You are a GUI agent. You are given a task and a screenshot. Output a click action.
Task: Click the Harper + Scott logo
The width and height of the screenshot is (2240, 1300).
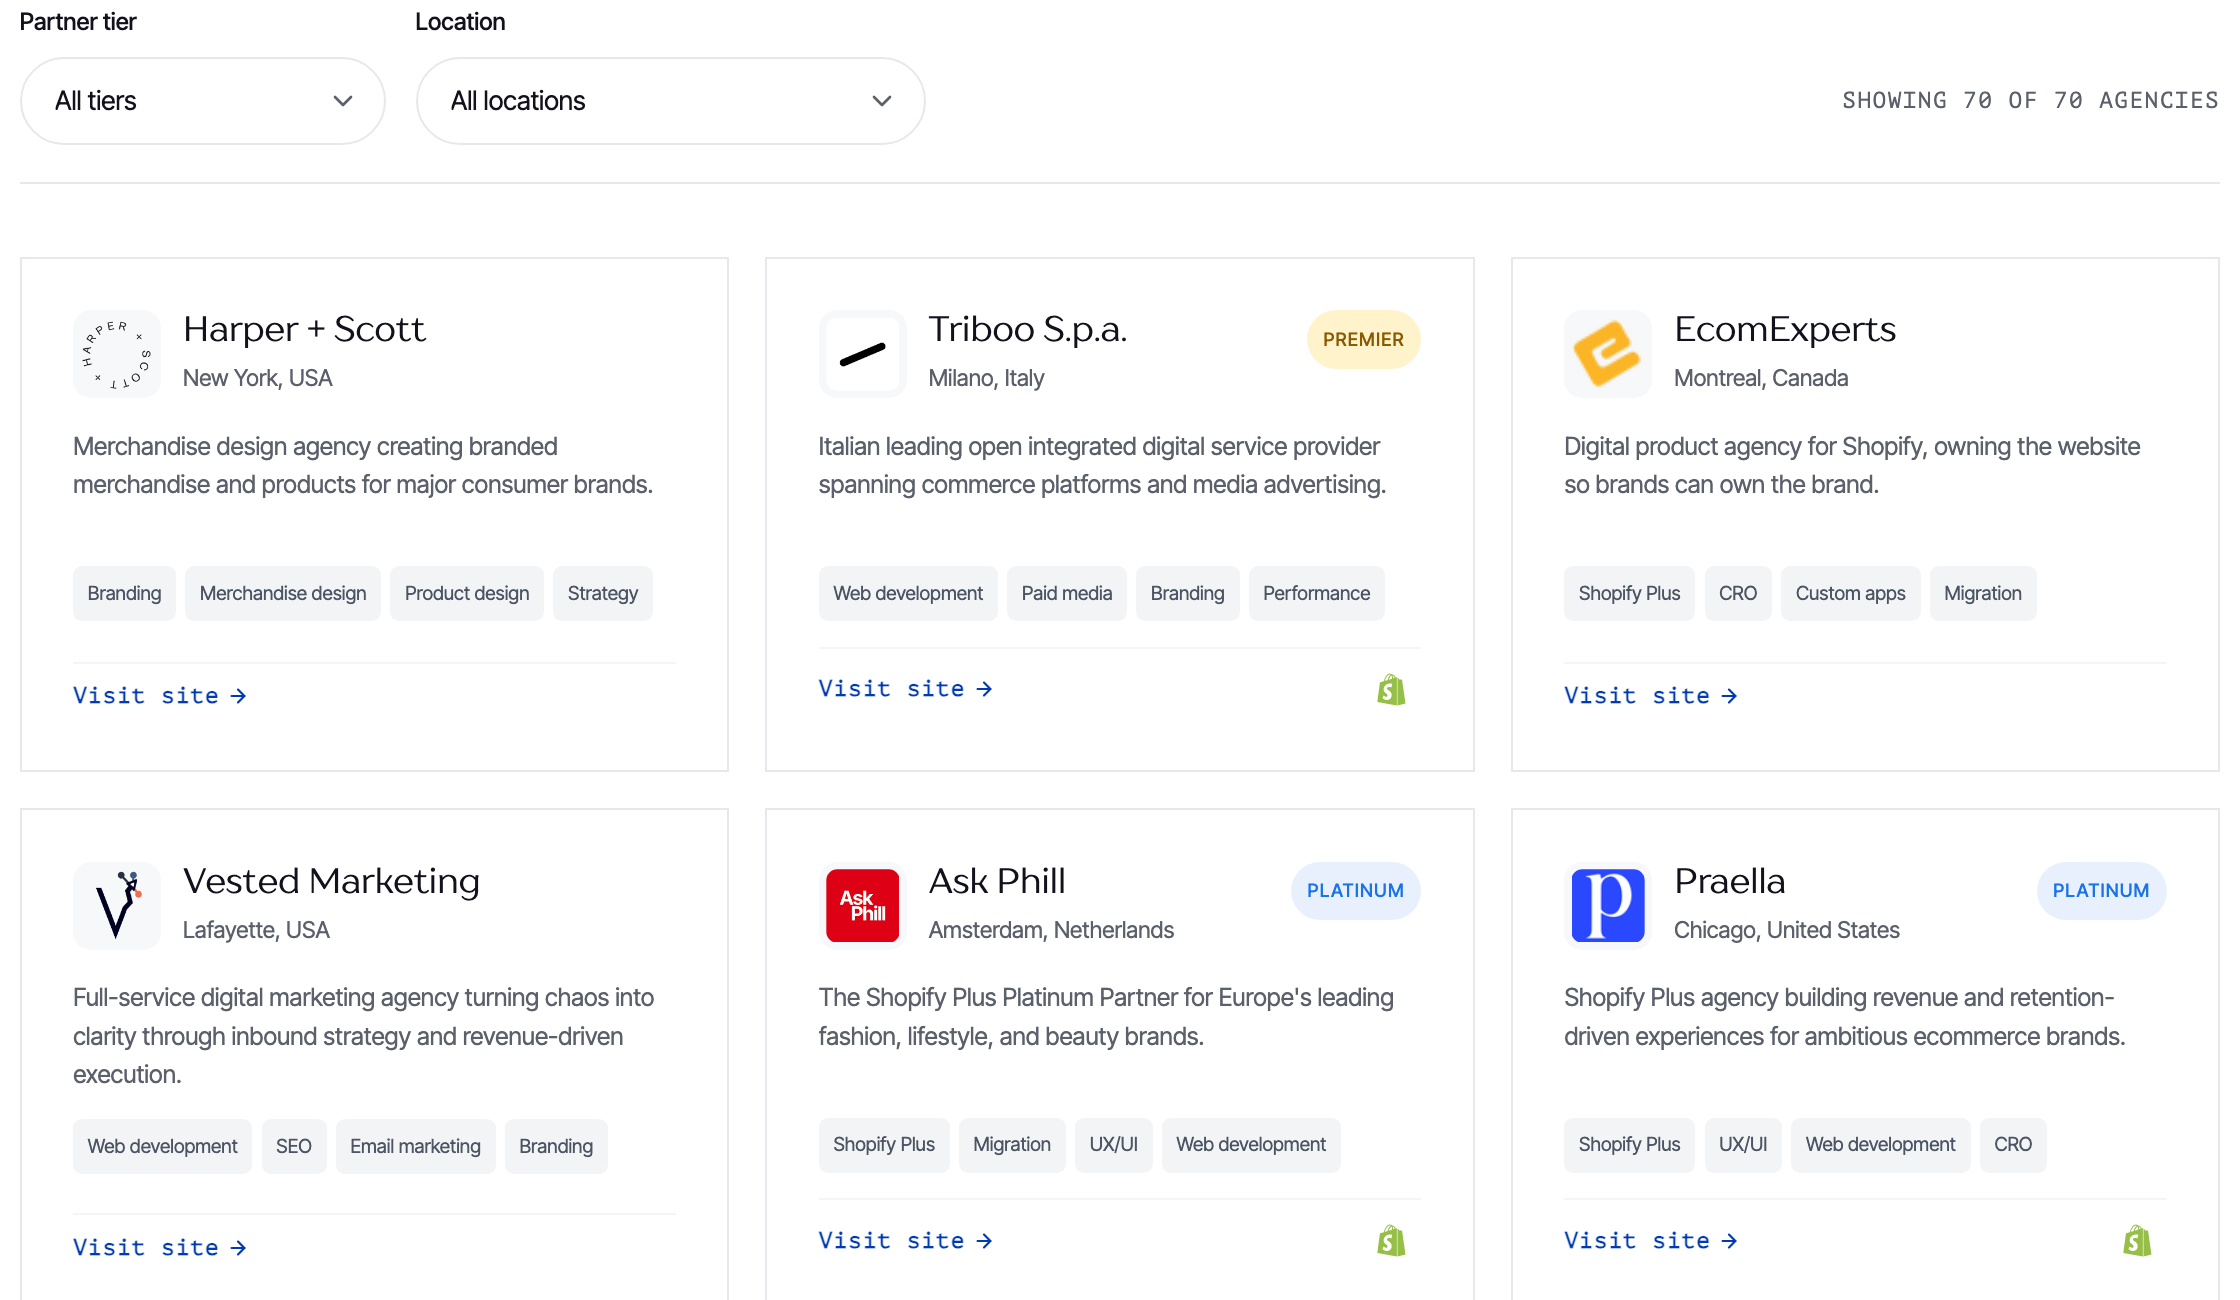tap(117, 354)
